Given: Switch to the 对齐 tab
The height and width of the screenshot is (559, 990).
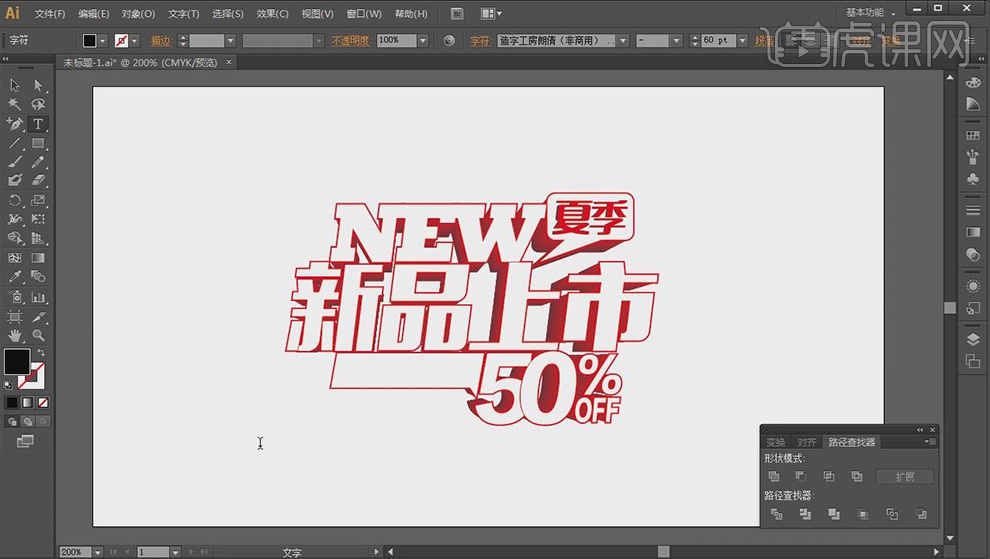Looking at the screenshot, I should tap(806, 442).
